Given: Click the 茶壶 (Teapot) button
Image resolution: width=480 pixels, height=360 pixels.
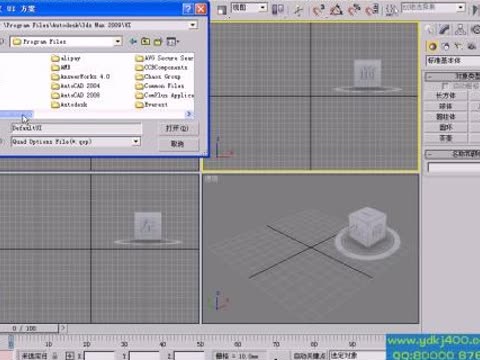Looking at the screenshot, I should click(446, 138).
